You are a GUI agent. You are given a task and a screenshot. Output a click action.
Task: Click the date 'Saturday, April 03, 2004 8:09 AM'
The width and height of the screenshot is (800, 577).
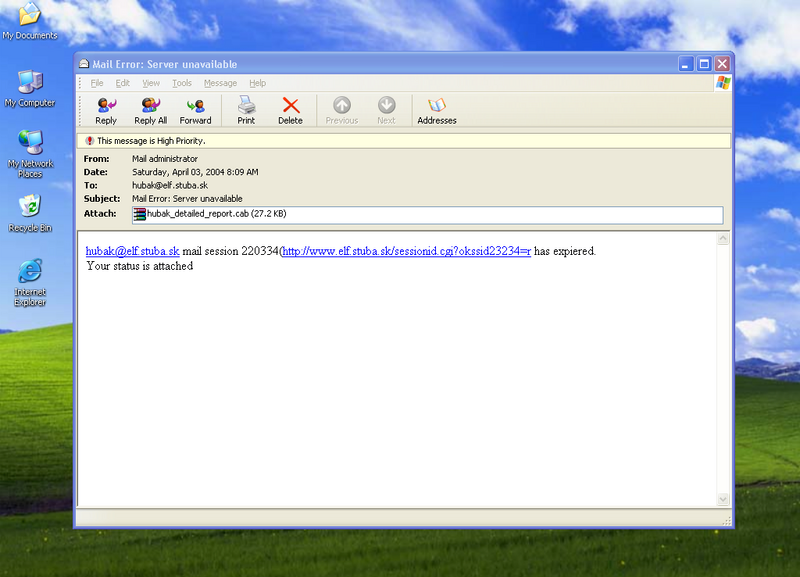195,172
